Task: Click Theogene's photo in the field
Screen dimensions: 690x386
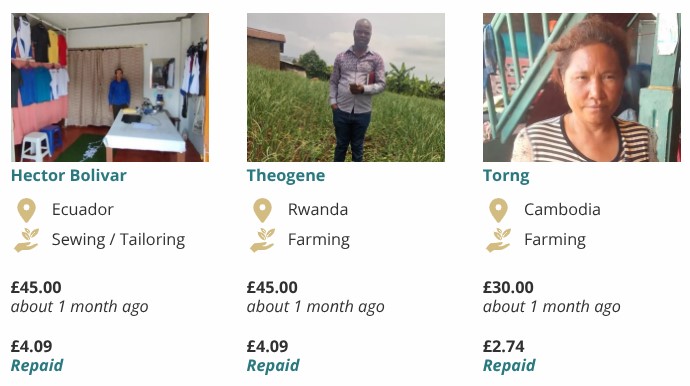Action: [x=346, y=87]
